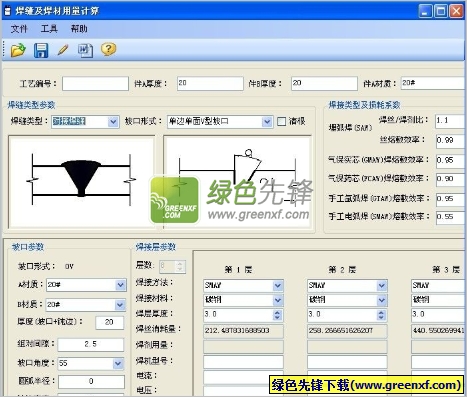Click layer 3 焊层厚度 field showing 3.0

pos(438,315)
